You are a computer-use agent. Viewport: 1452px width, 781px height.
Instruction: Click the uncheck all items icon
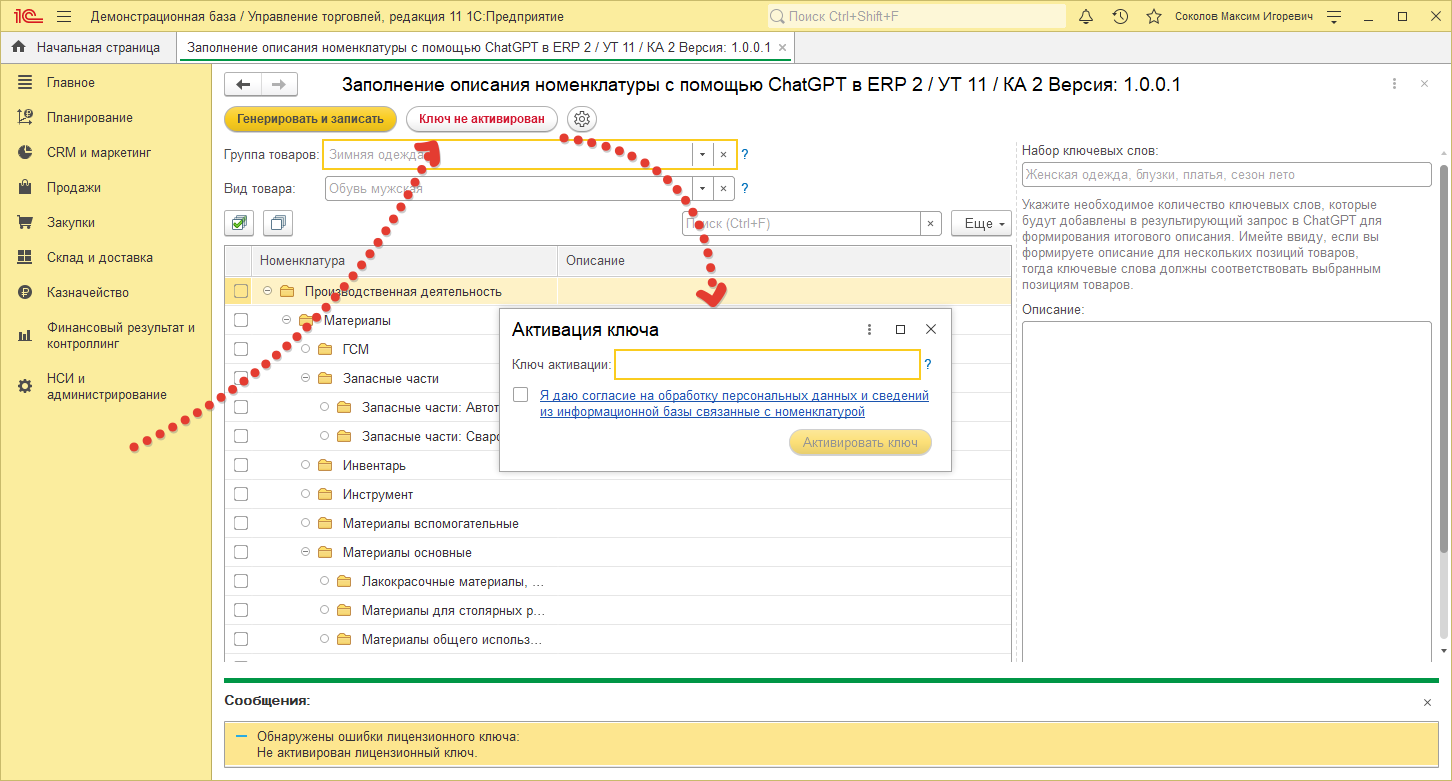(279, 223)
